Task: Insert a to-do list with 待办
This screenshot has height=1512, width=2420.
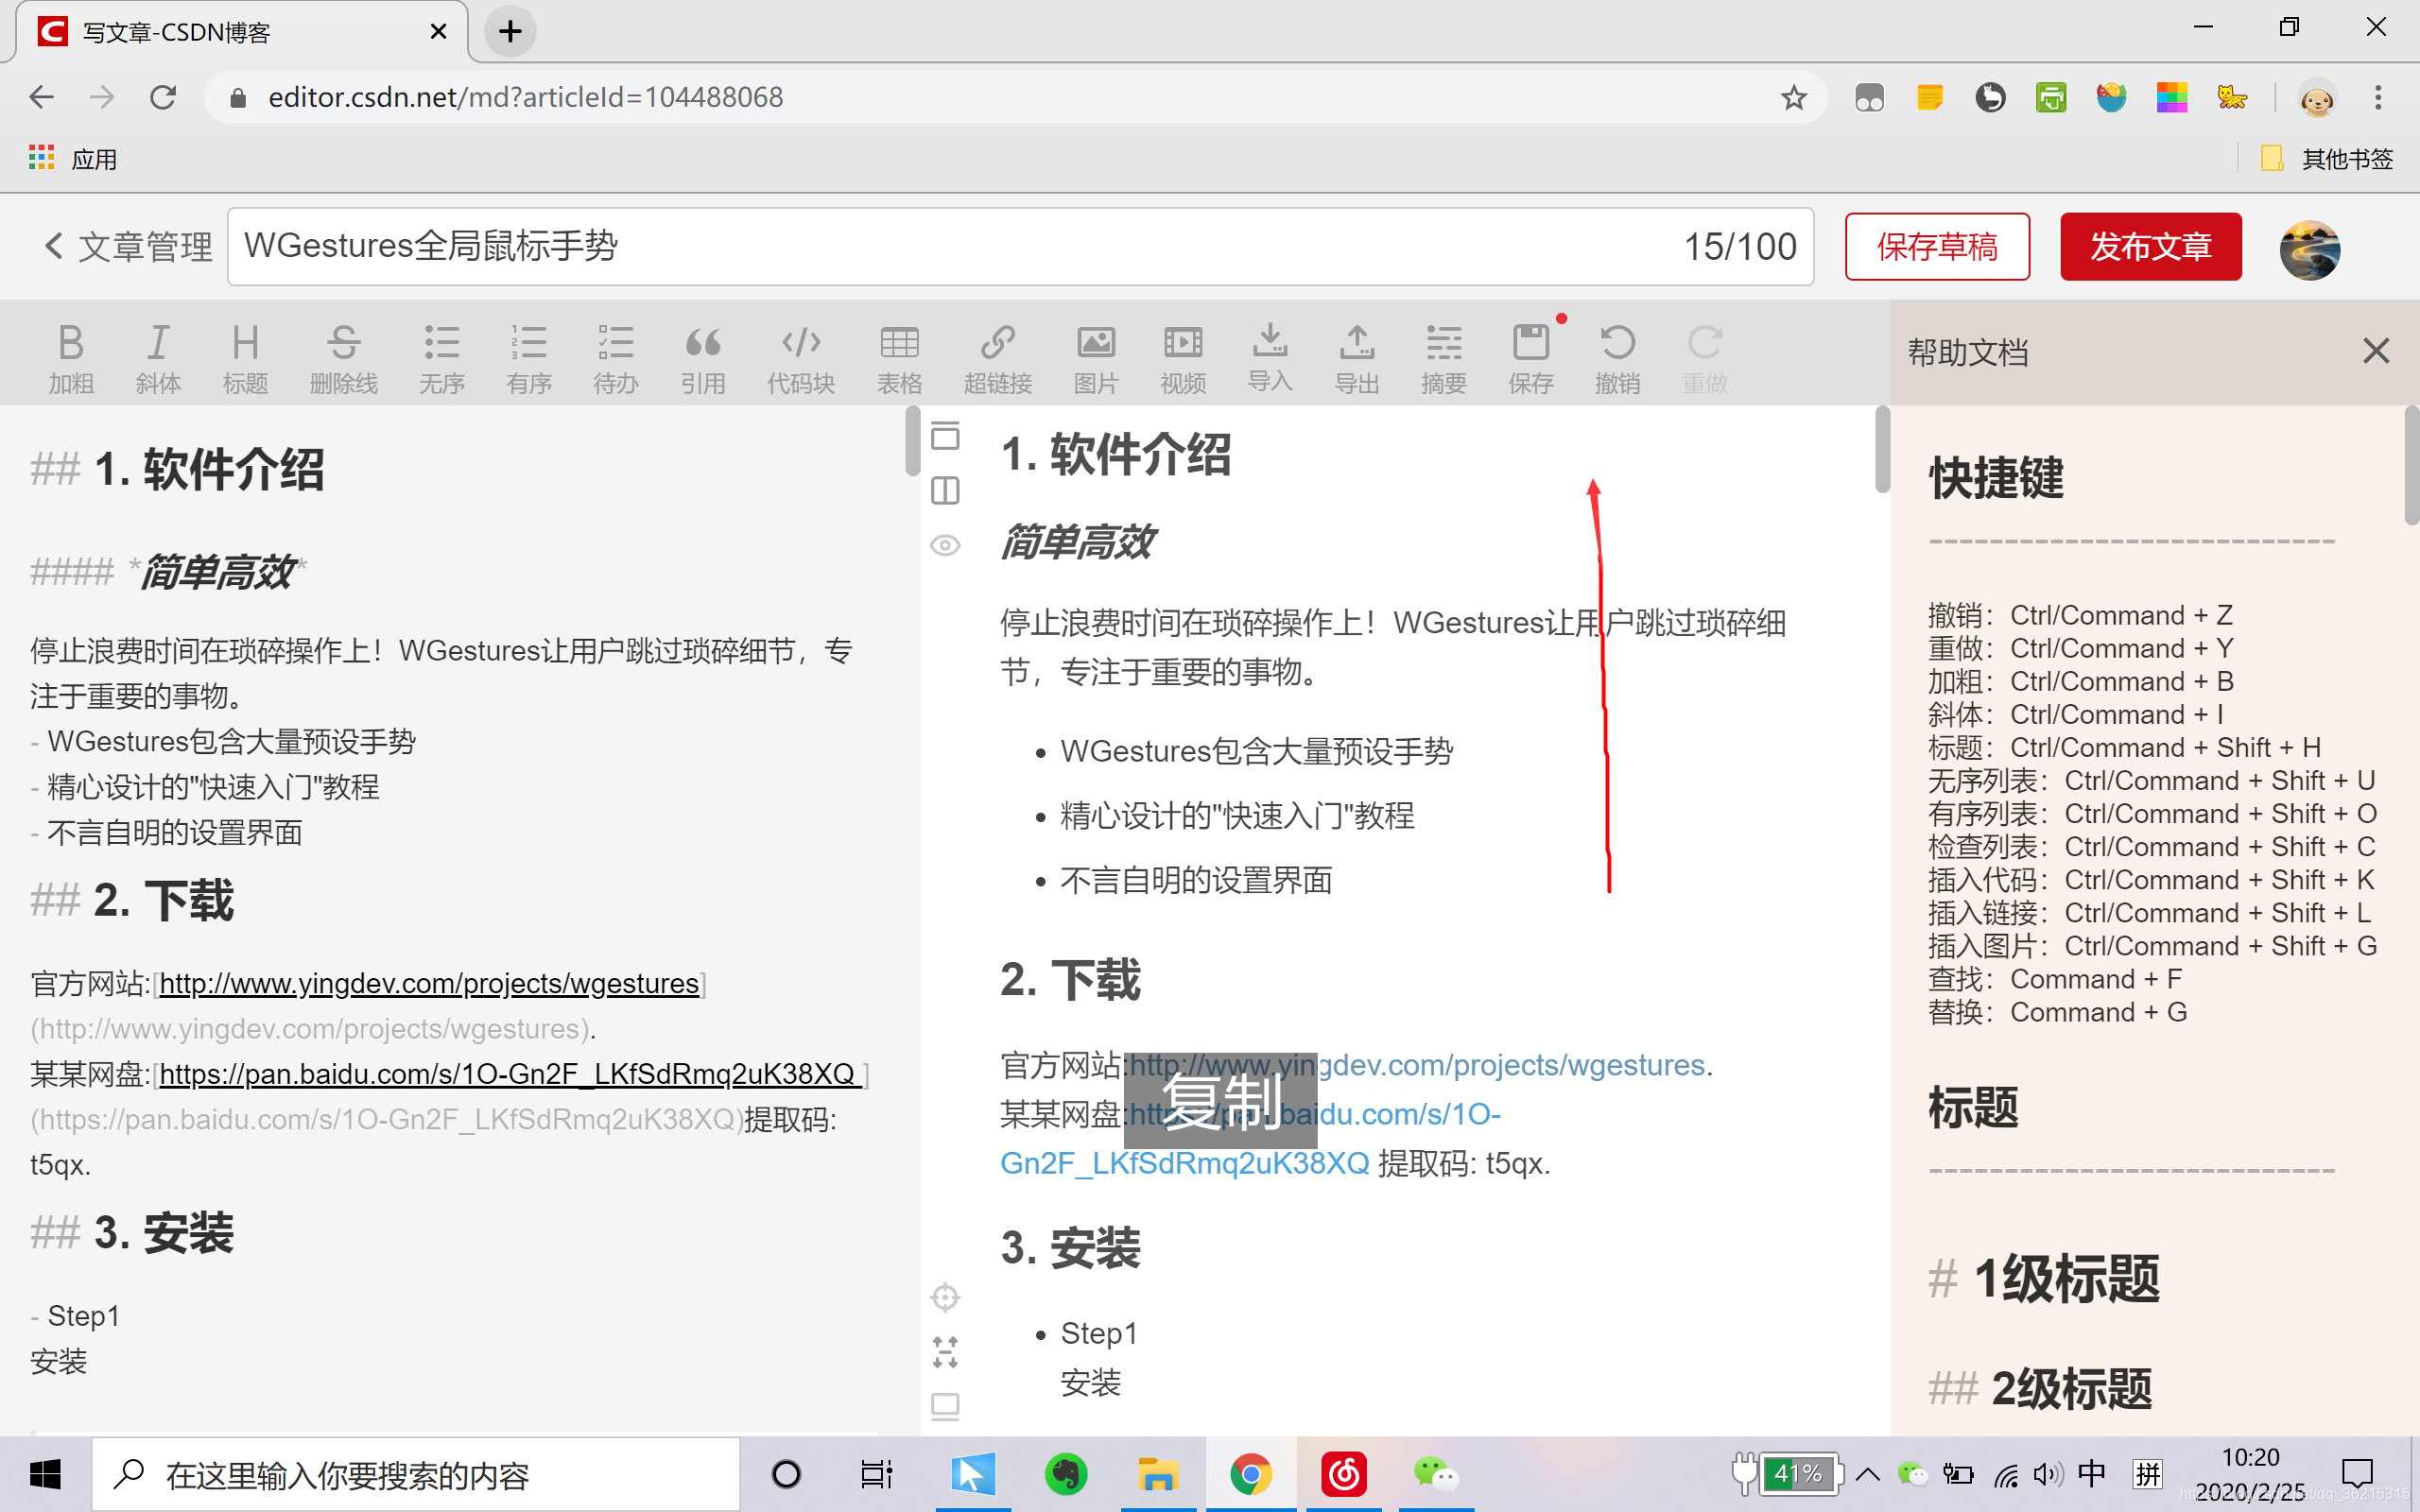Action: 615,357
